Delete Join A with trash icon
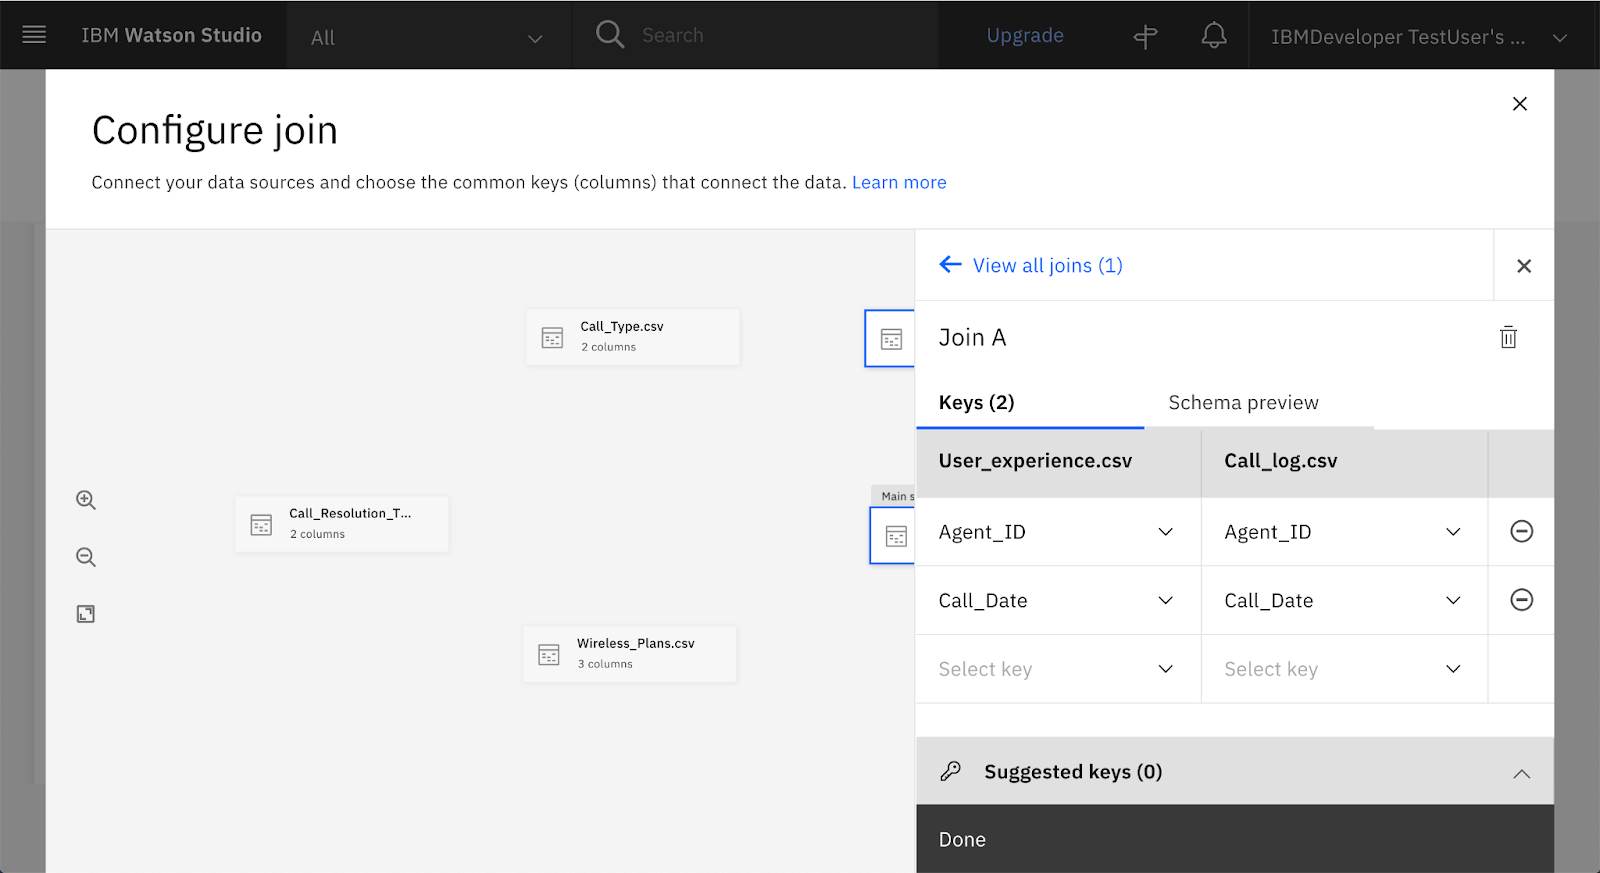 [1508, 338]
